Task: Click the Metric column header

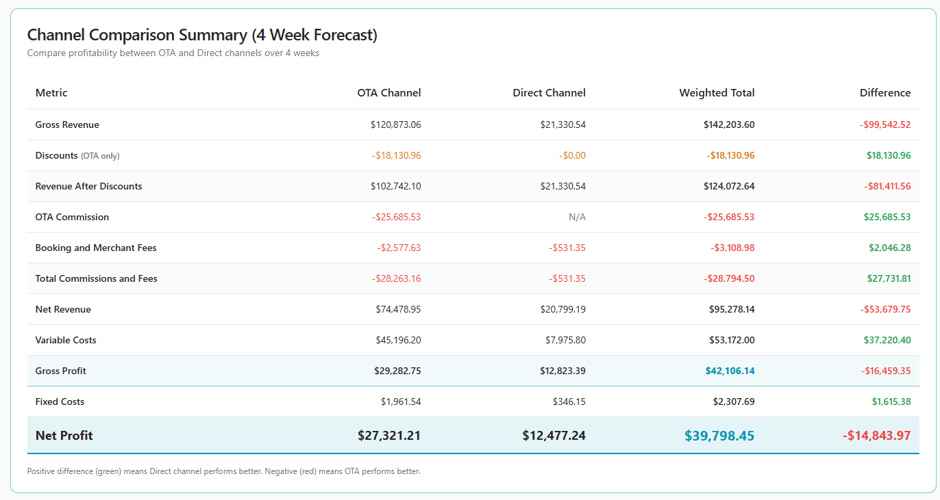Action: 51,93
